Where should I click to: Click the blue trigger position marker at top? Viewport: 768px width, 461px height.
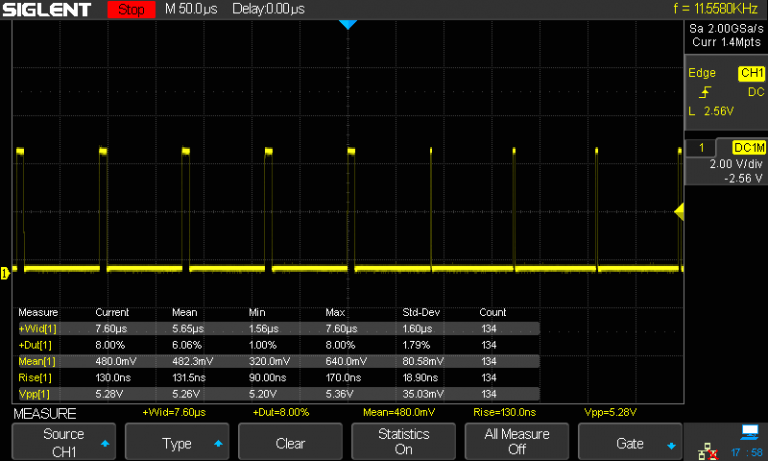[x=347, y=24]
